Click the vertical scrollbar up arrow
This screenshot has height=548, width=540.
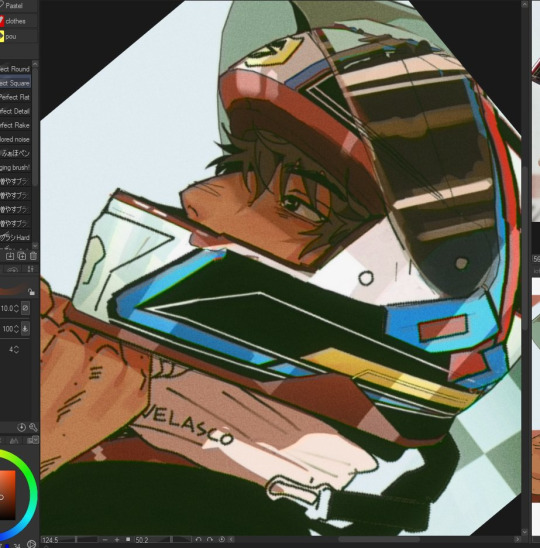click(x=525, y=4)
